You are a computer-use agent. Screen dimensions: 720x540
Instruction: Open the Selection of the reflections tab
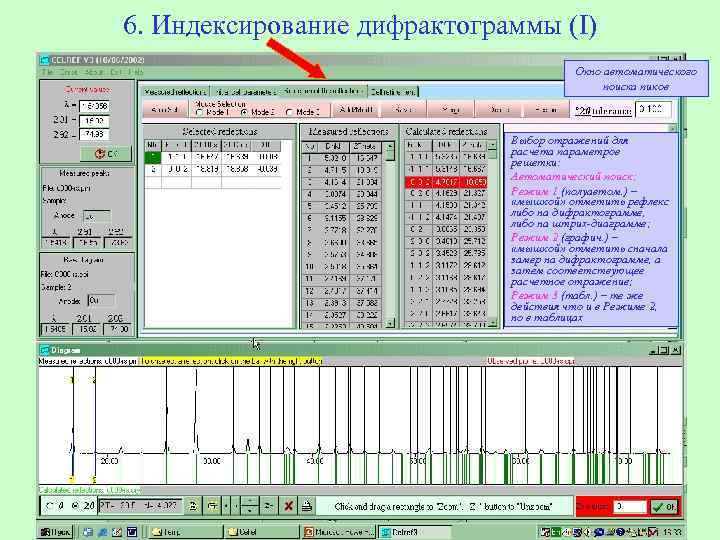(x=324, y=91)
